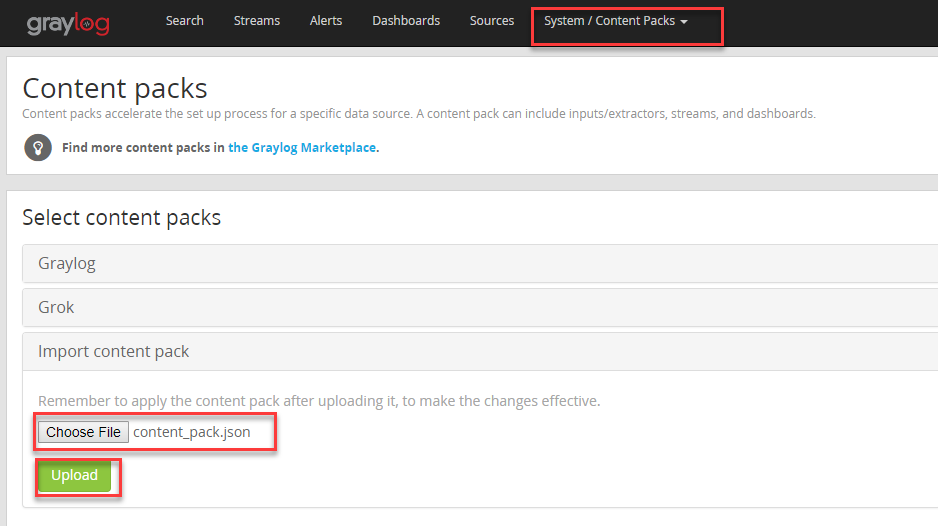Viewport: 938px width, 526px height.
Task: Click the content_pack.json file name
Action: (191, 432)
